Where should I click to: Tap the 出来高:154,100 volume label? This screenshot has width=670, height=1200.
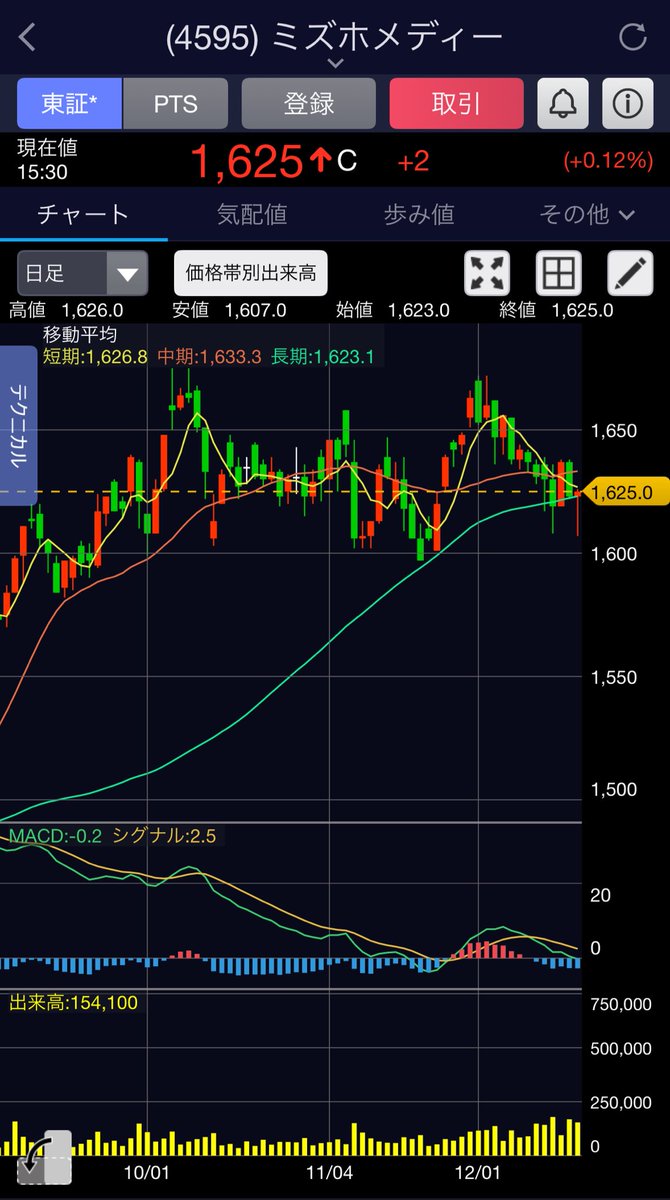[74, 1002]
